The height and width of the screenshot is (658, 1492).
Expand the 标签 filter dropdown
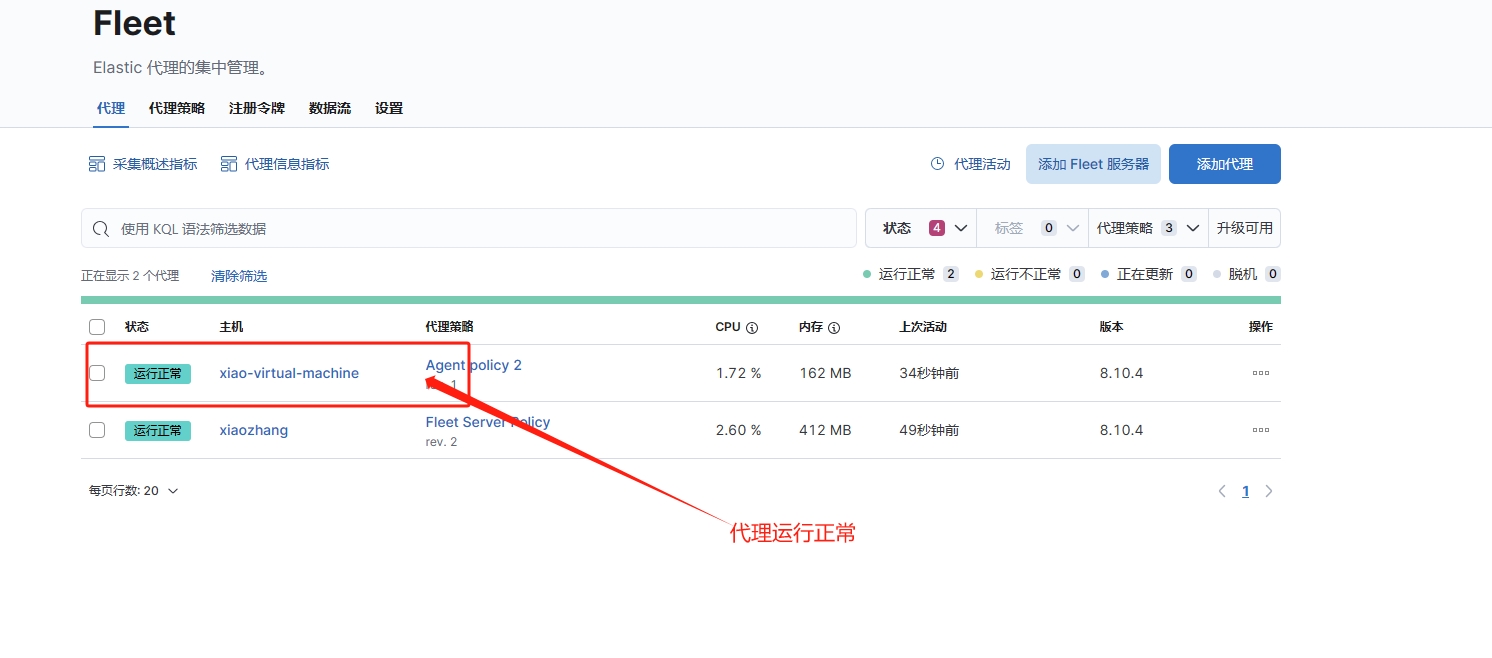tap(1032, 228)
